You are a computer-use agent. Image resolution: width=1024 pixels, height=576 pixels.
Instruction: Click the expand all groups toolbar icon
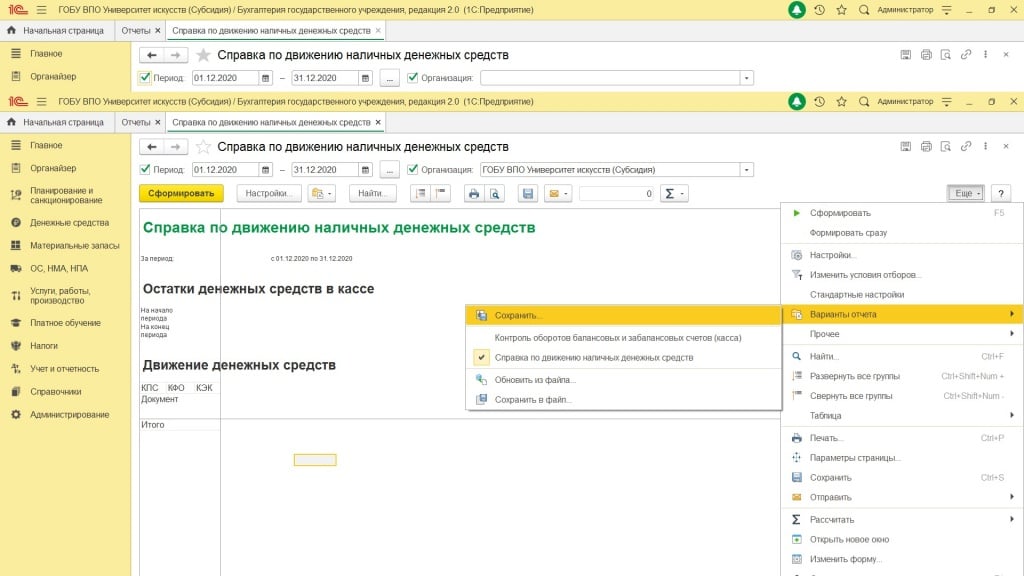(421, 194)
